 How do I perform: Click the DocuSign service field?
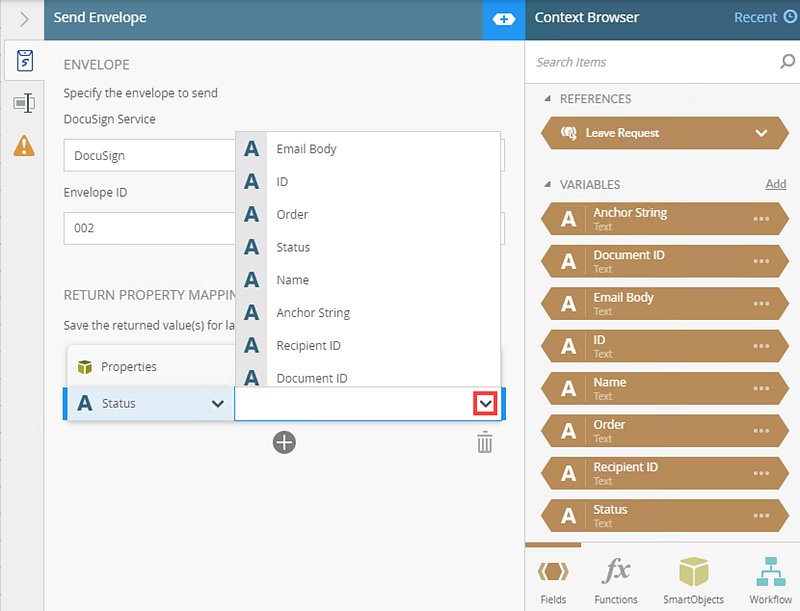click(x=149, y=156)
